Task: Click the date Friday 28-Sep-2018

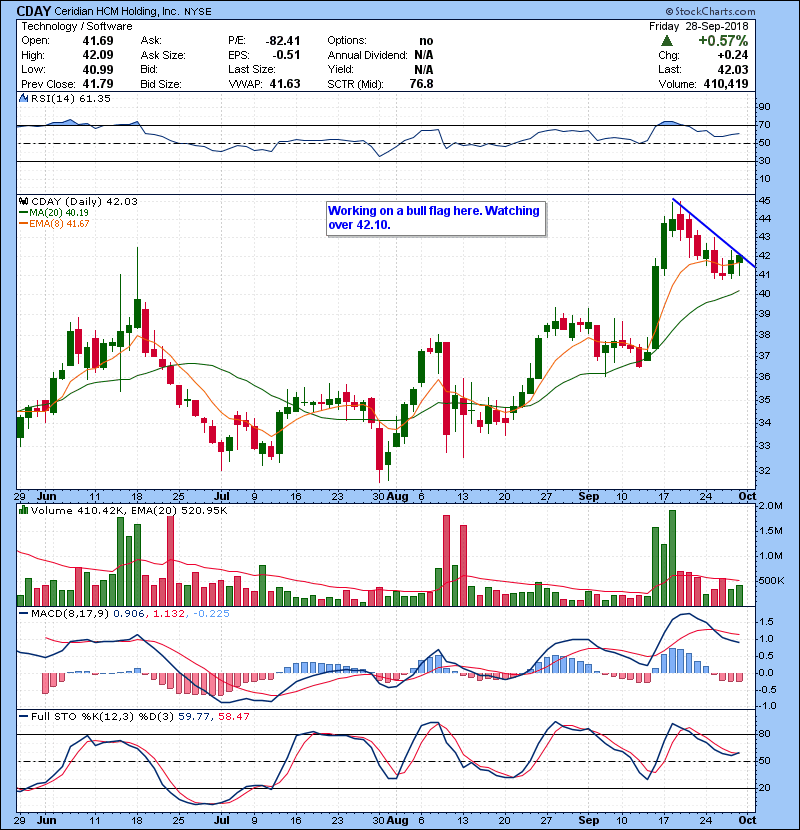Action: click(x=699, y=26)
